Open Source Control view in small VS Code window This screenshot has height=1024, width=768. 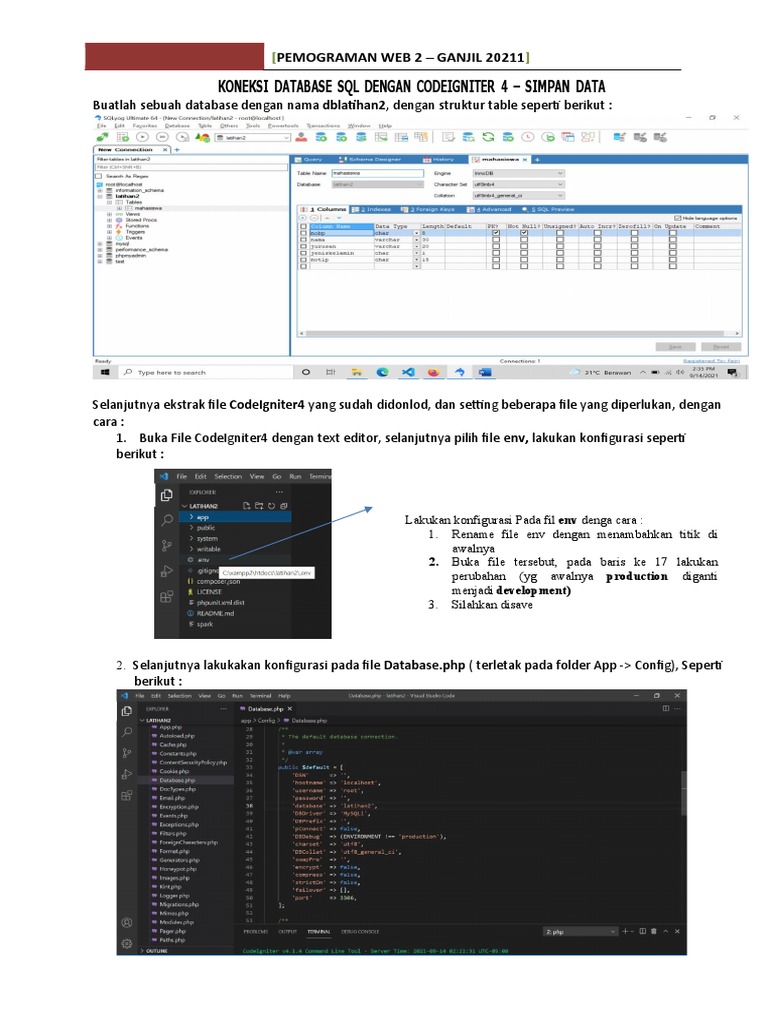(x=166, y=546)
